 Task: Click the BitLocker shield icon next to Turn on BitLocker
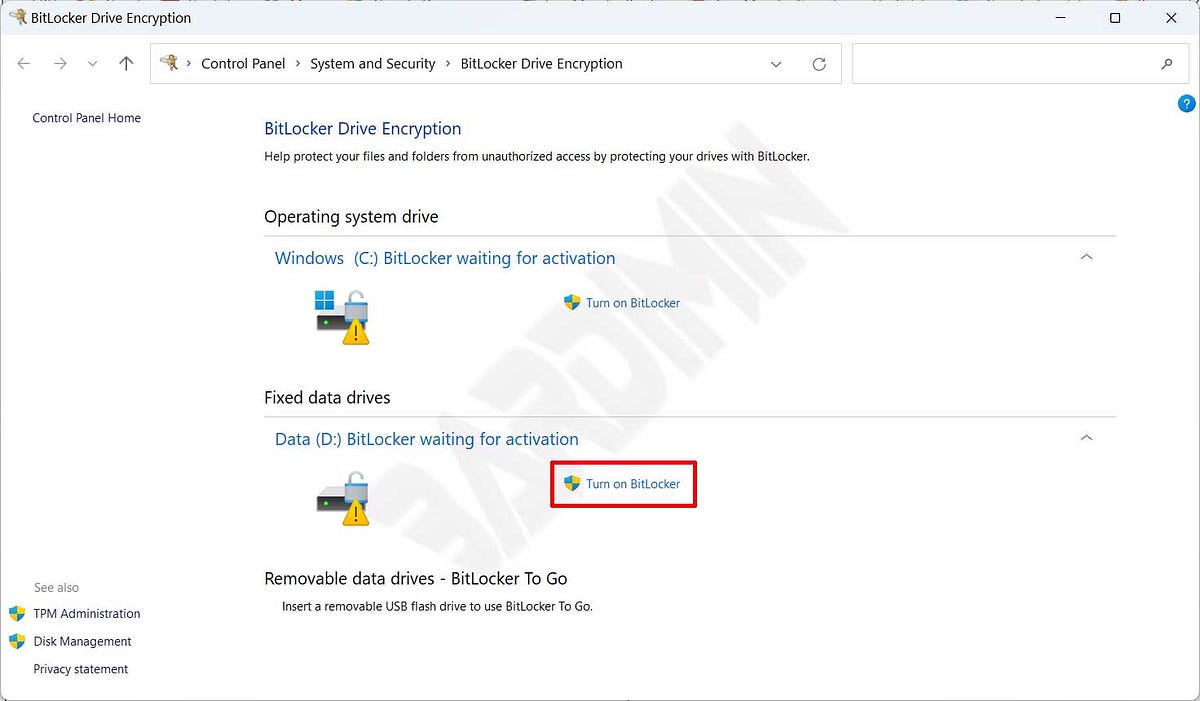coord(572,484)
